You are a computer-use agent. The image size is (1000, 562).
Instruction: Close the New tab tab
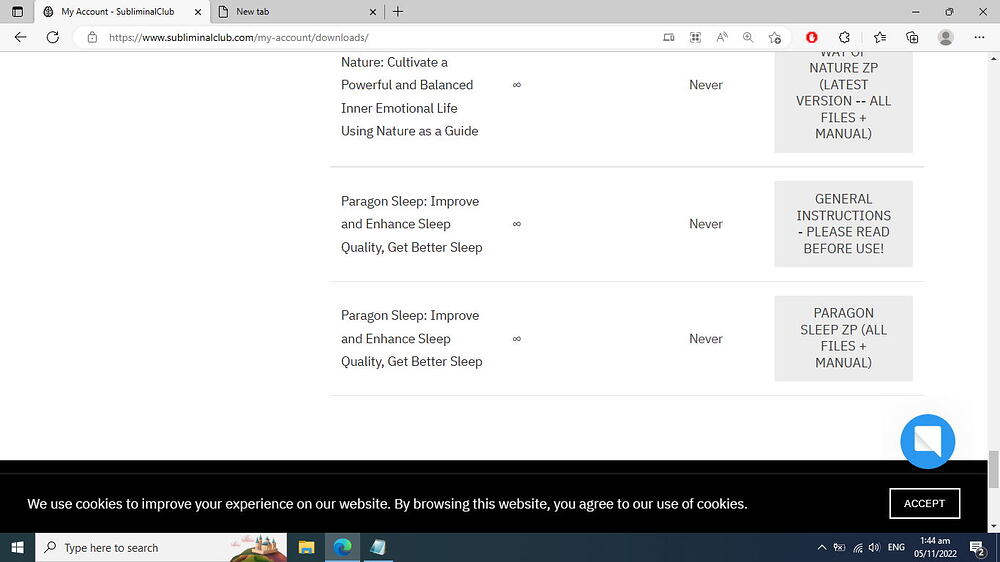373,11
